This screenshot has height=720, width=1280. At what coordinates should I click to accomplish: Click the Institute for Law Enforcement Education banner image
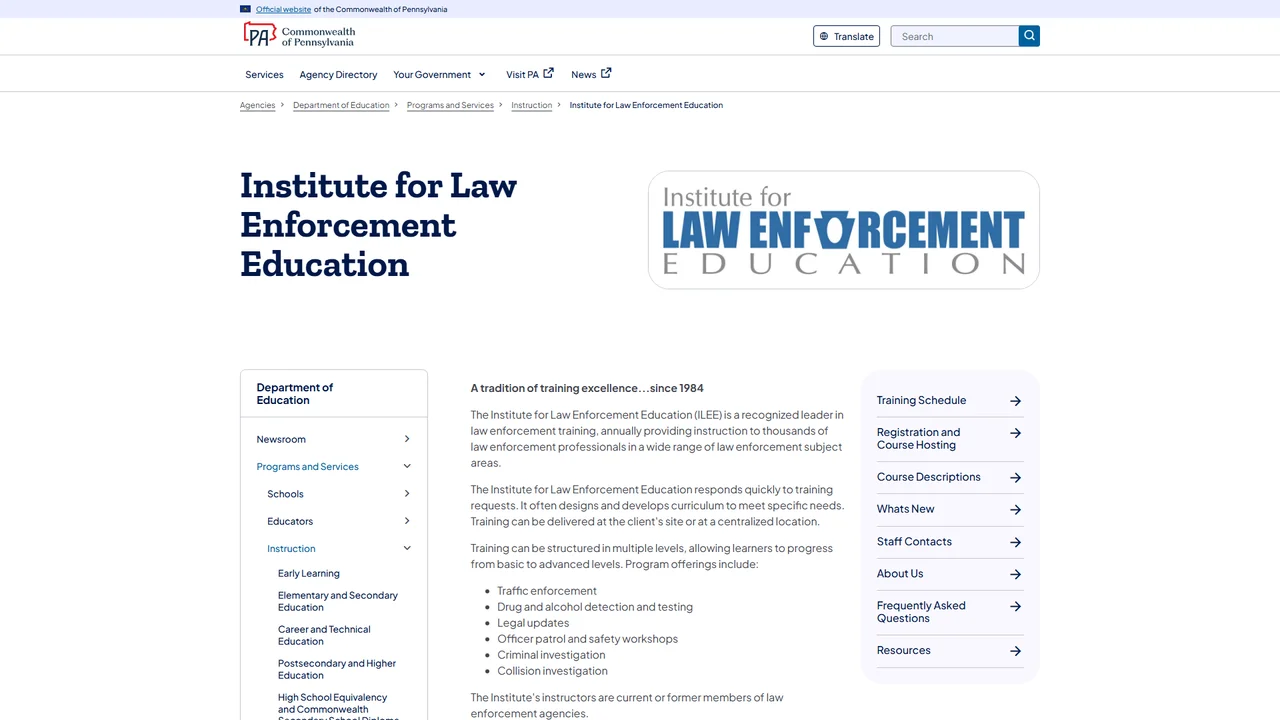tap(844, 230)
